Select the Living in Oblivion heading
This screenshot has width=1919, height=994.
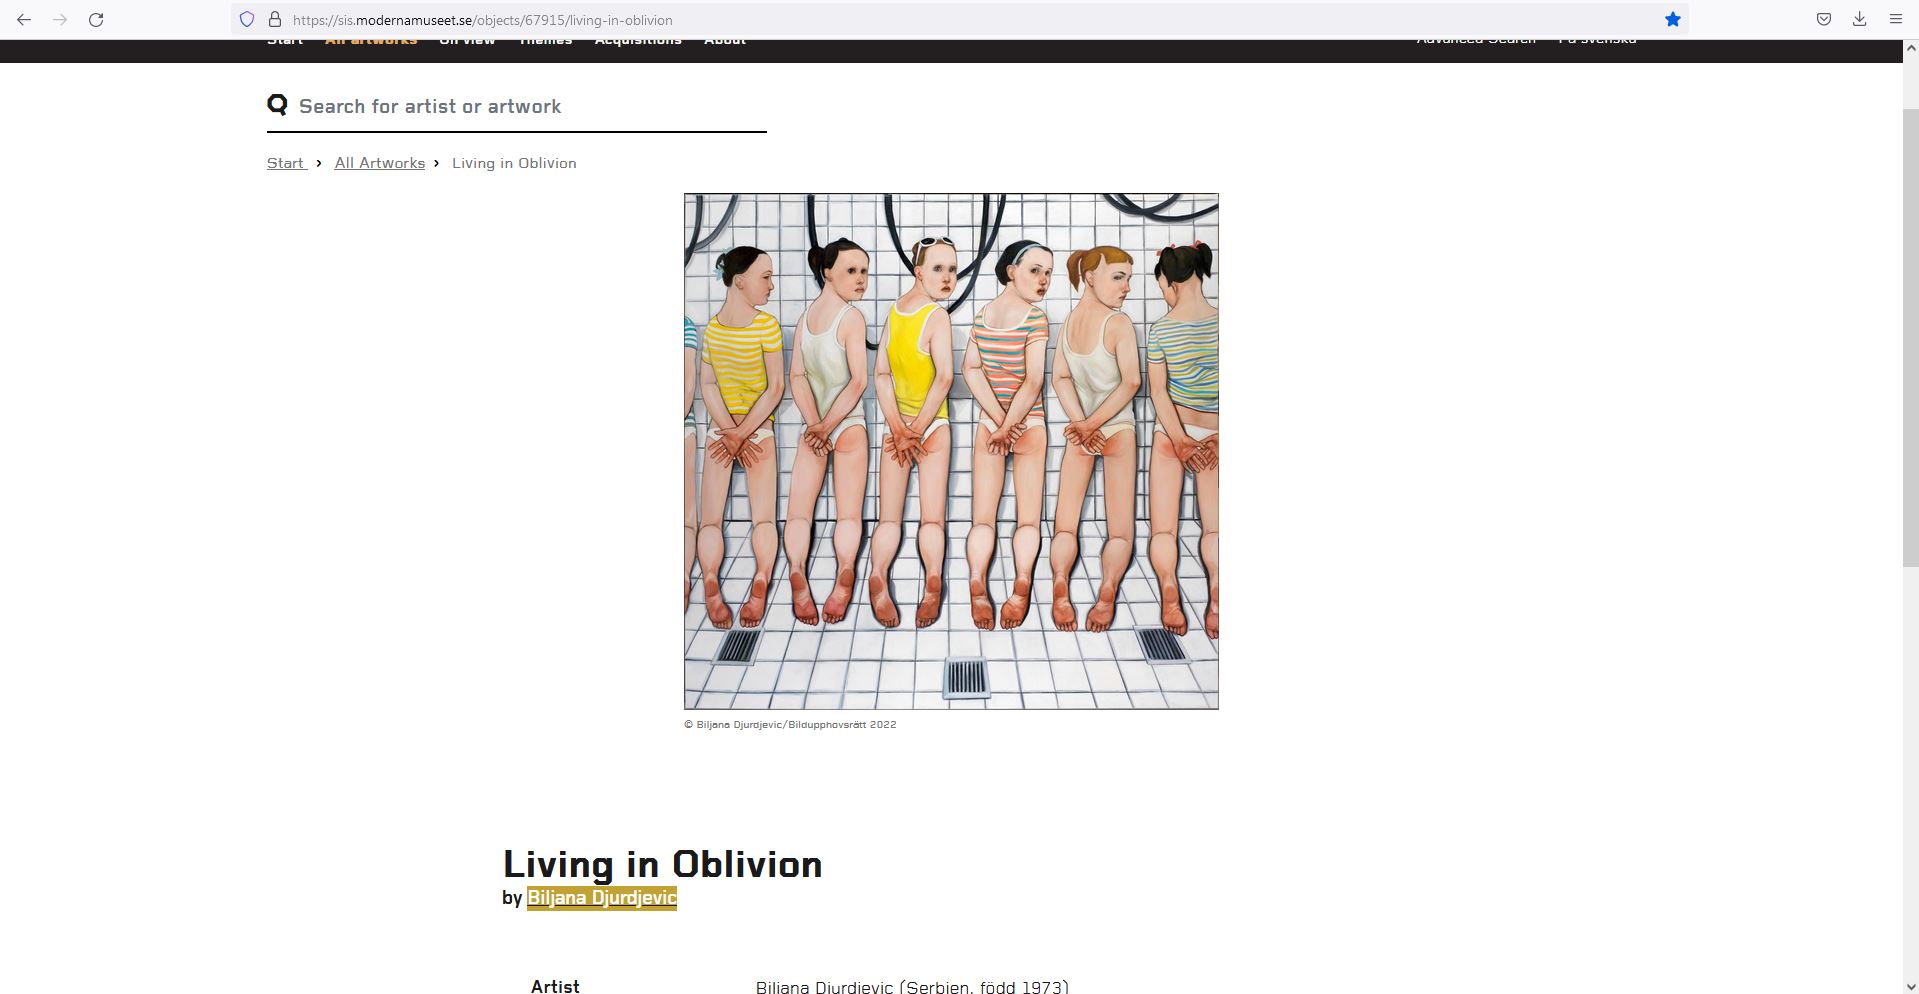(662, 865)
